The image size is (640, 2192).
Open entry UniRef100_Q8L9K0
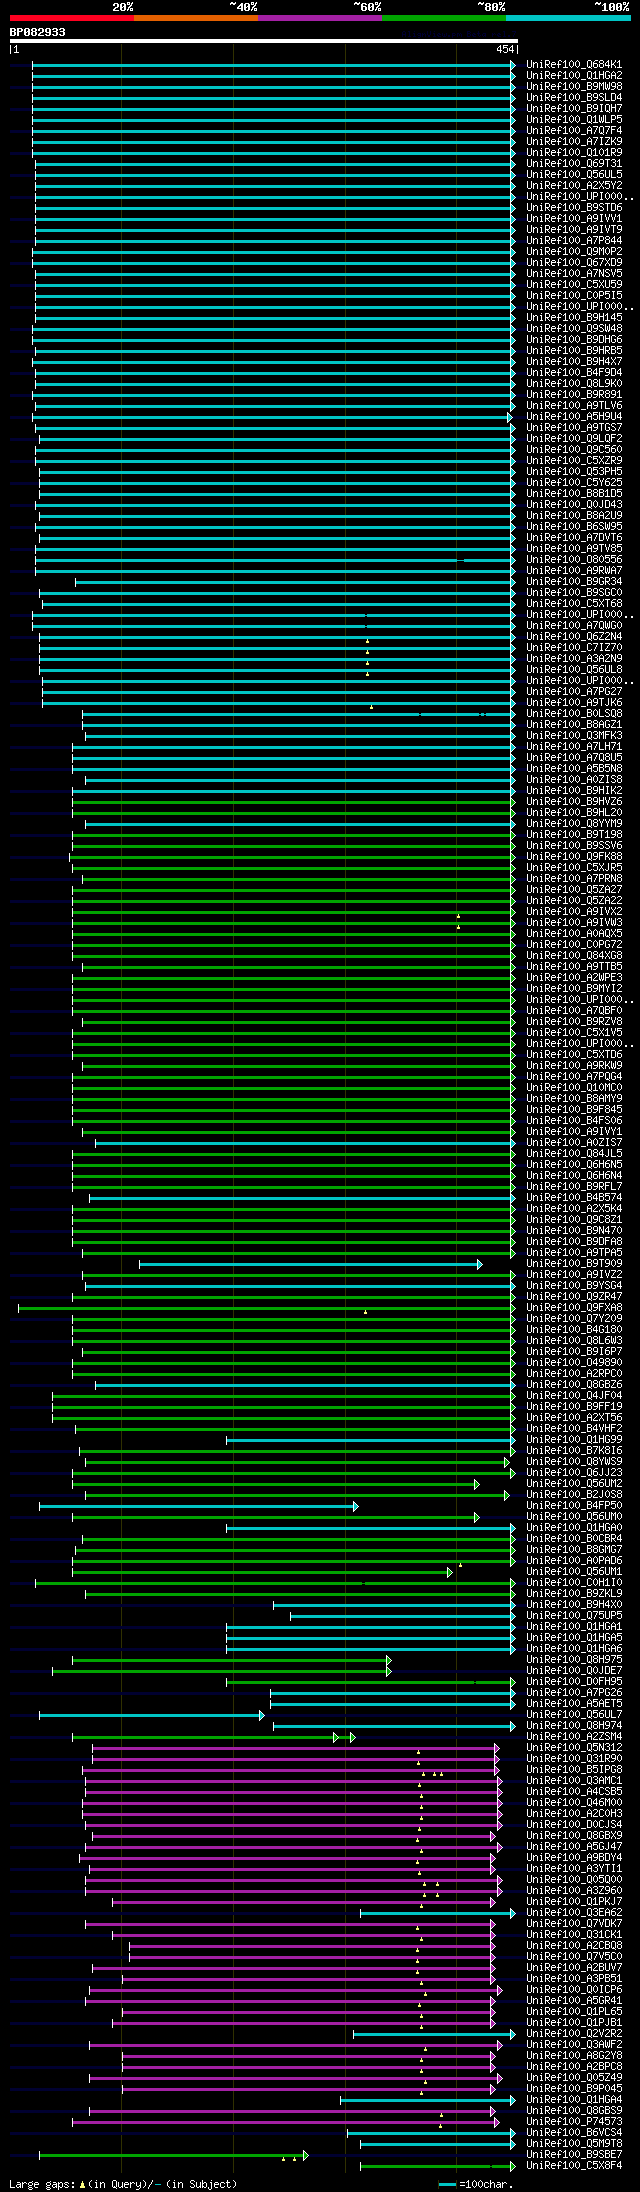pos(574,384)
